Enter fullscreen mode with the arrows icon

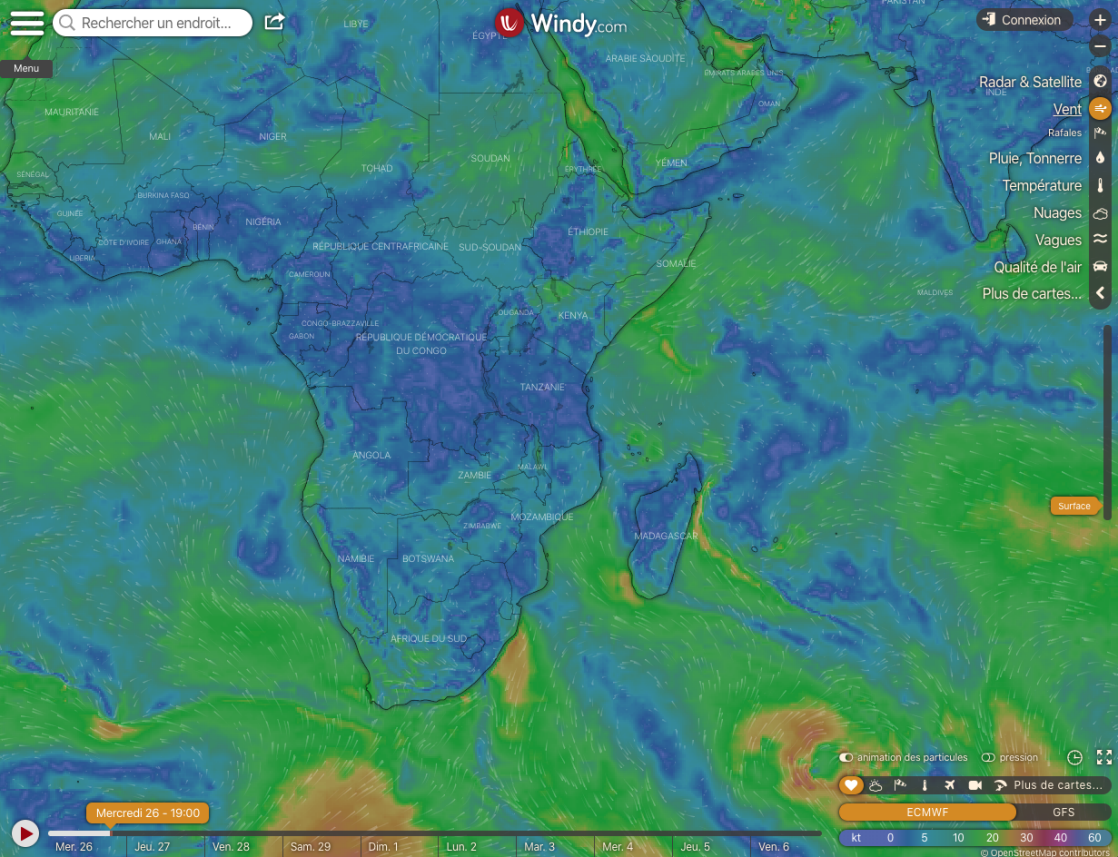[1104, 758]
